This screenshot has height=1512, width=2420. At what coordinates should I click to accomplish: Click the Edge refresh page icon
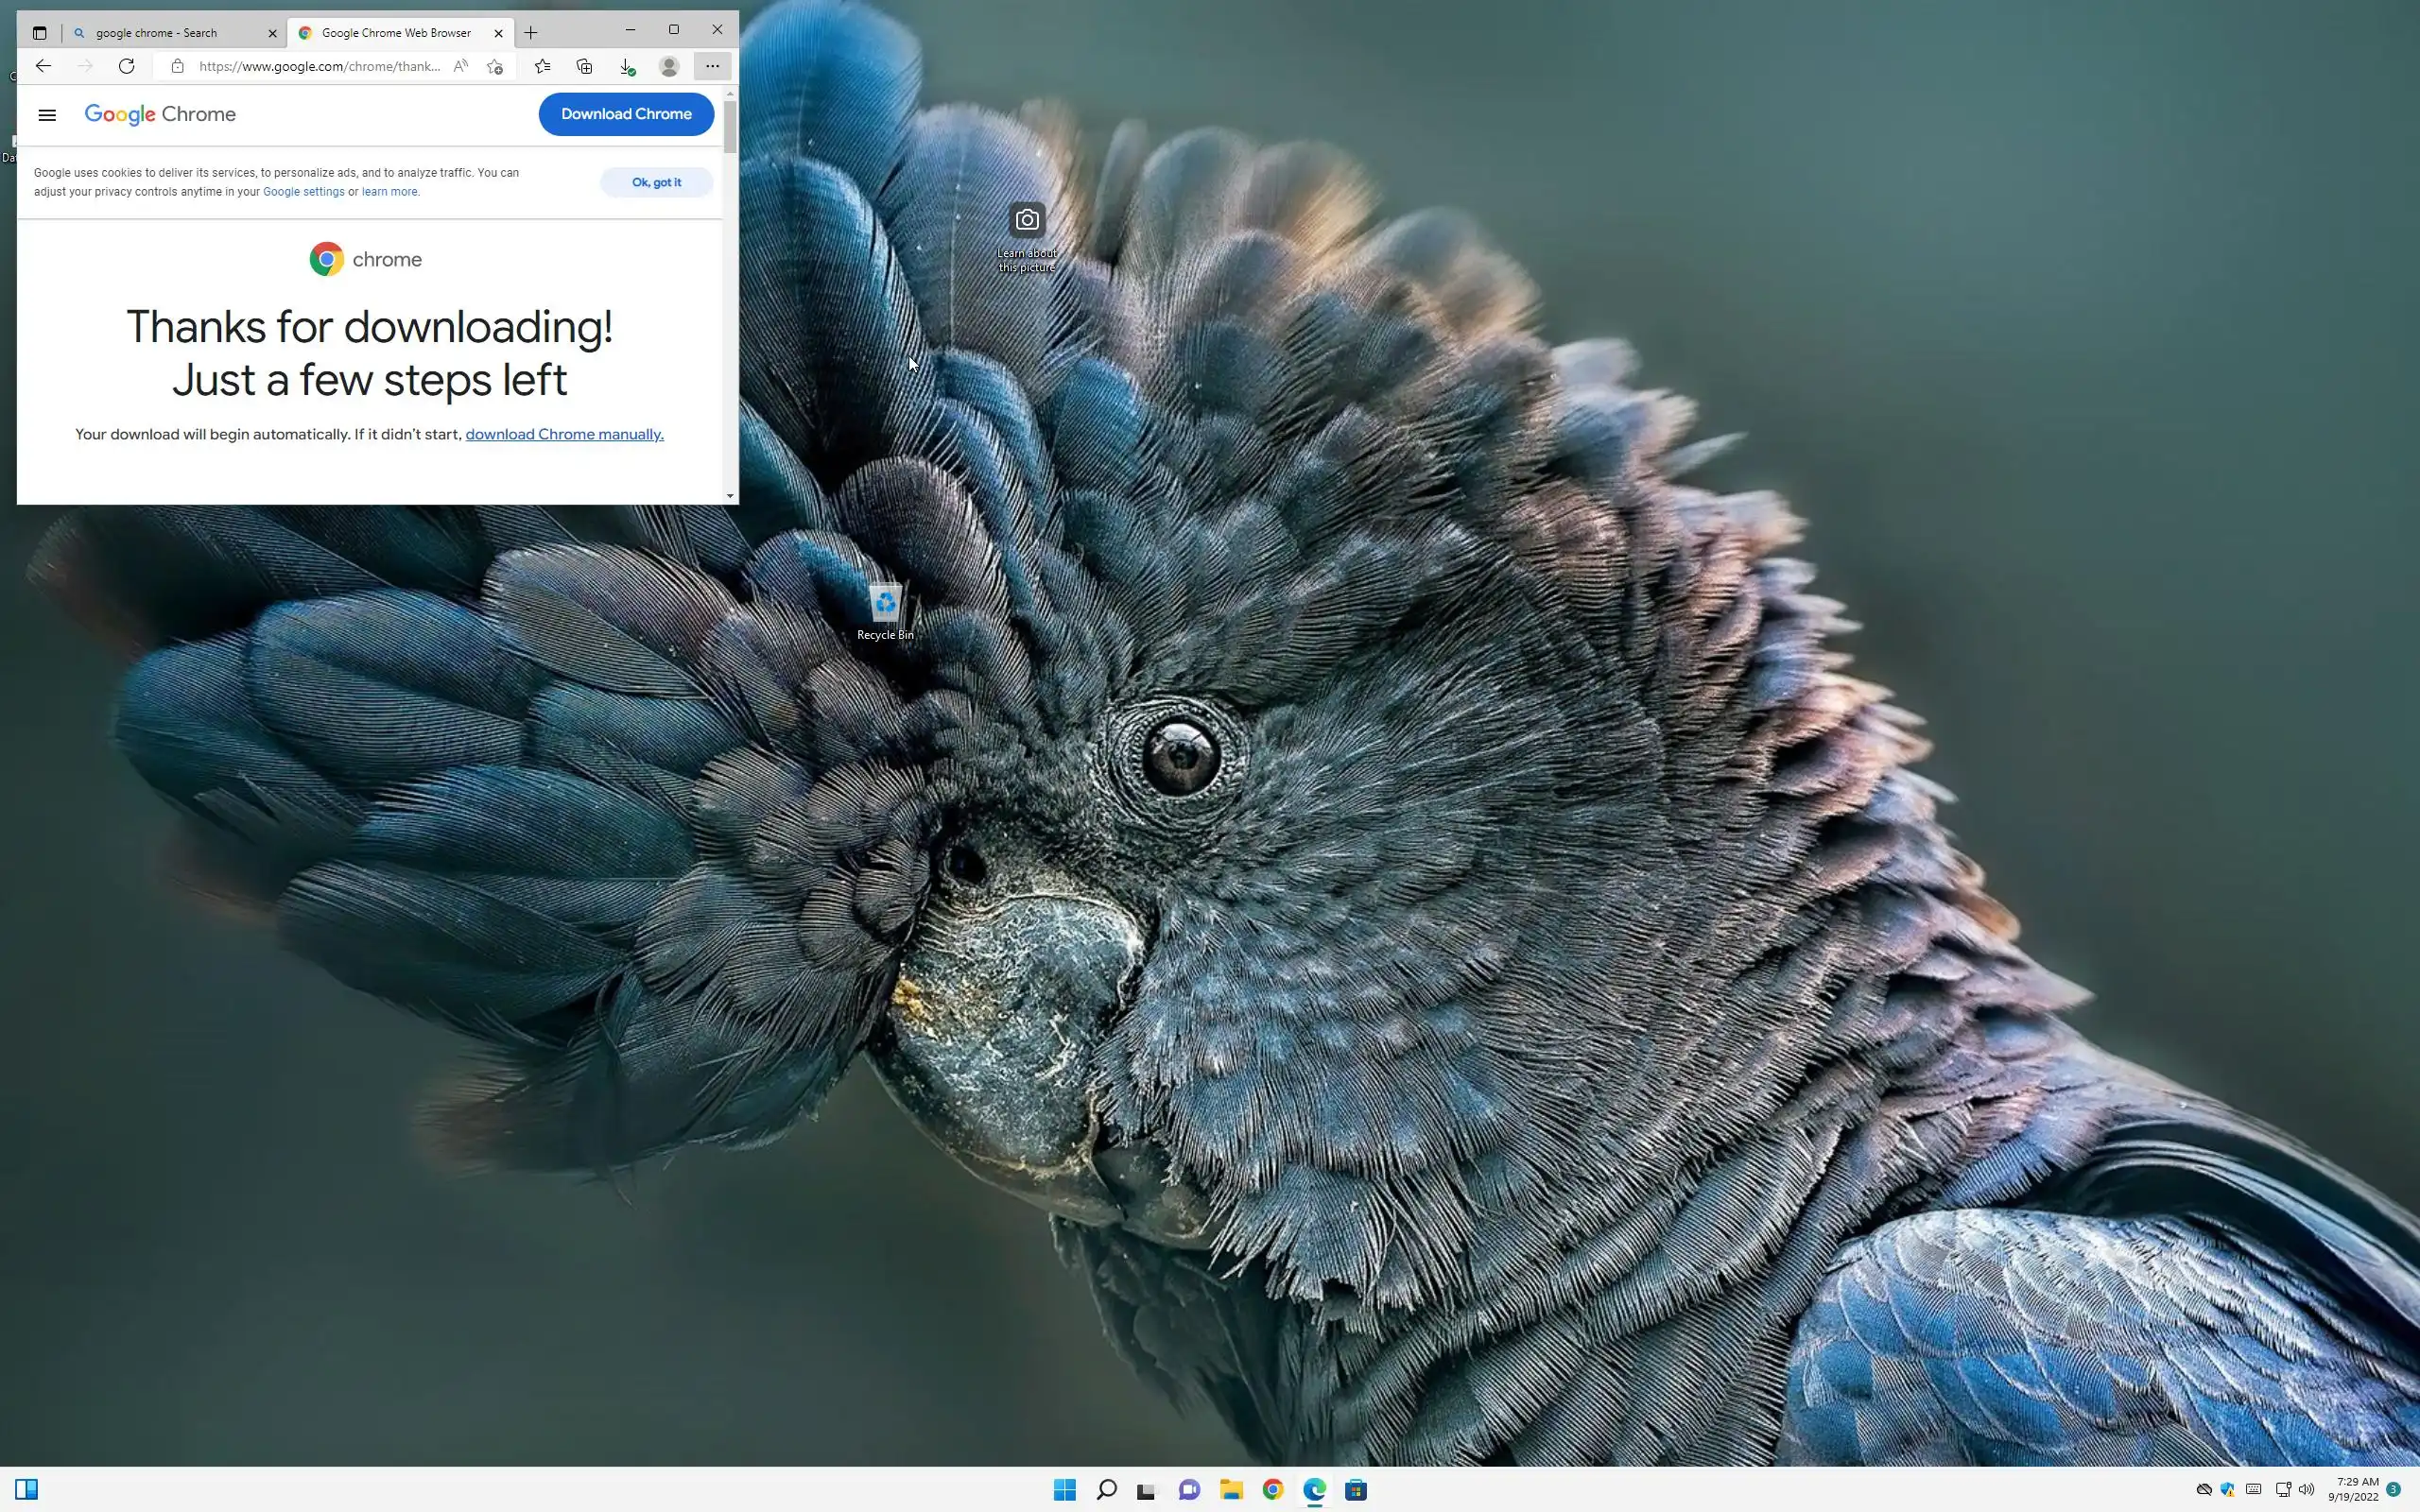click(126, 66)
